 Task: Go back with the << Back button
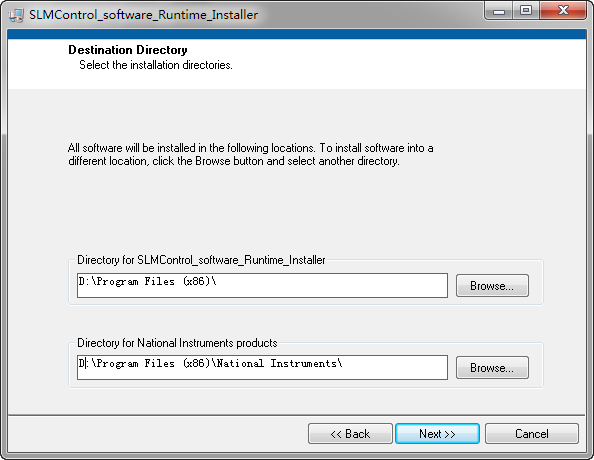tap(350, 433)
